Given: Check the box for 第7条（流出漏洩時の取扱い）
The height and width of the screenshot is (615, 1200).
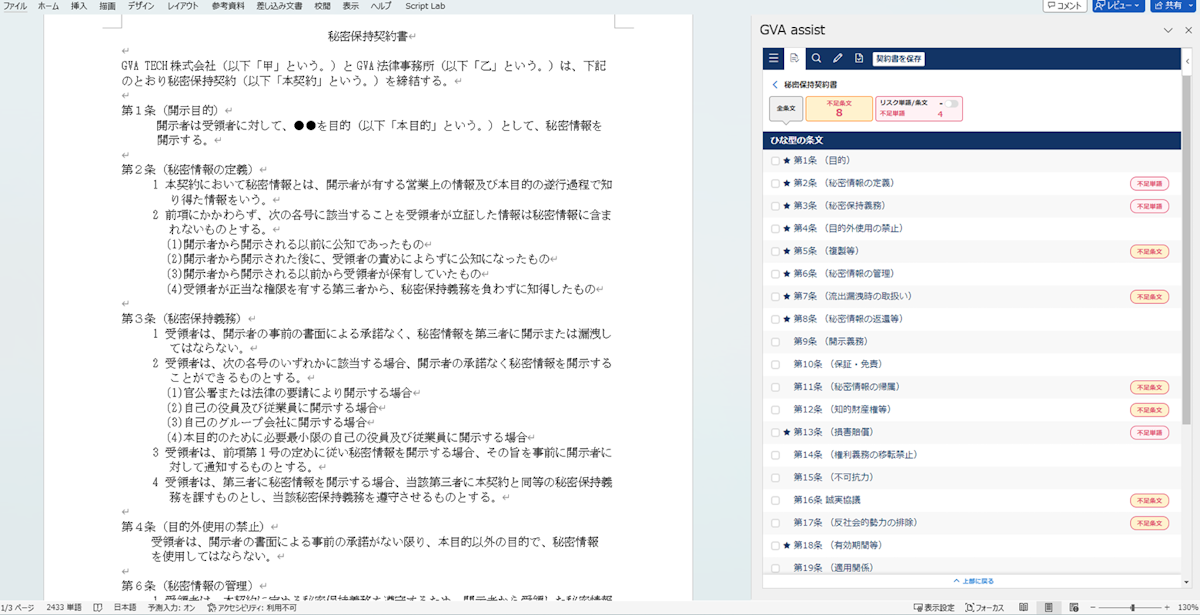Looking at the screenshot, I should click(775, 296).
